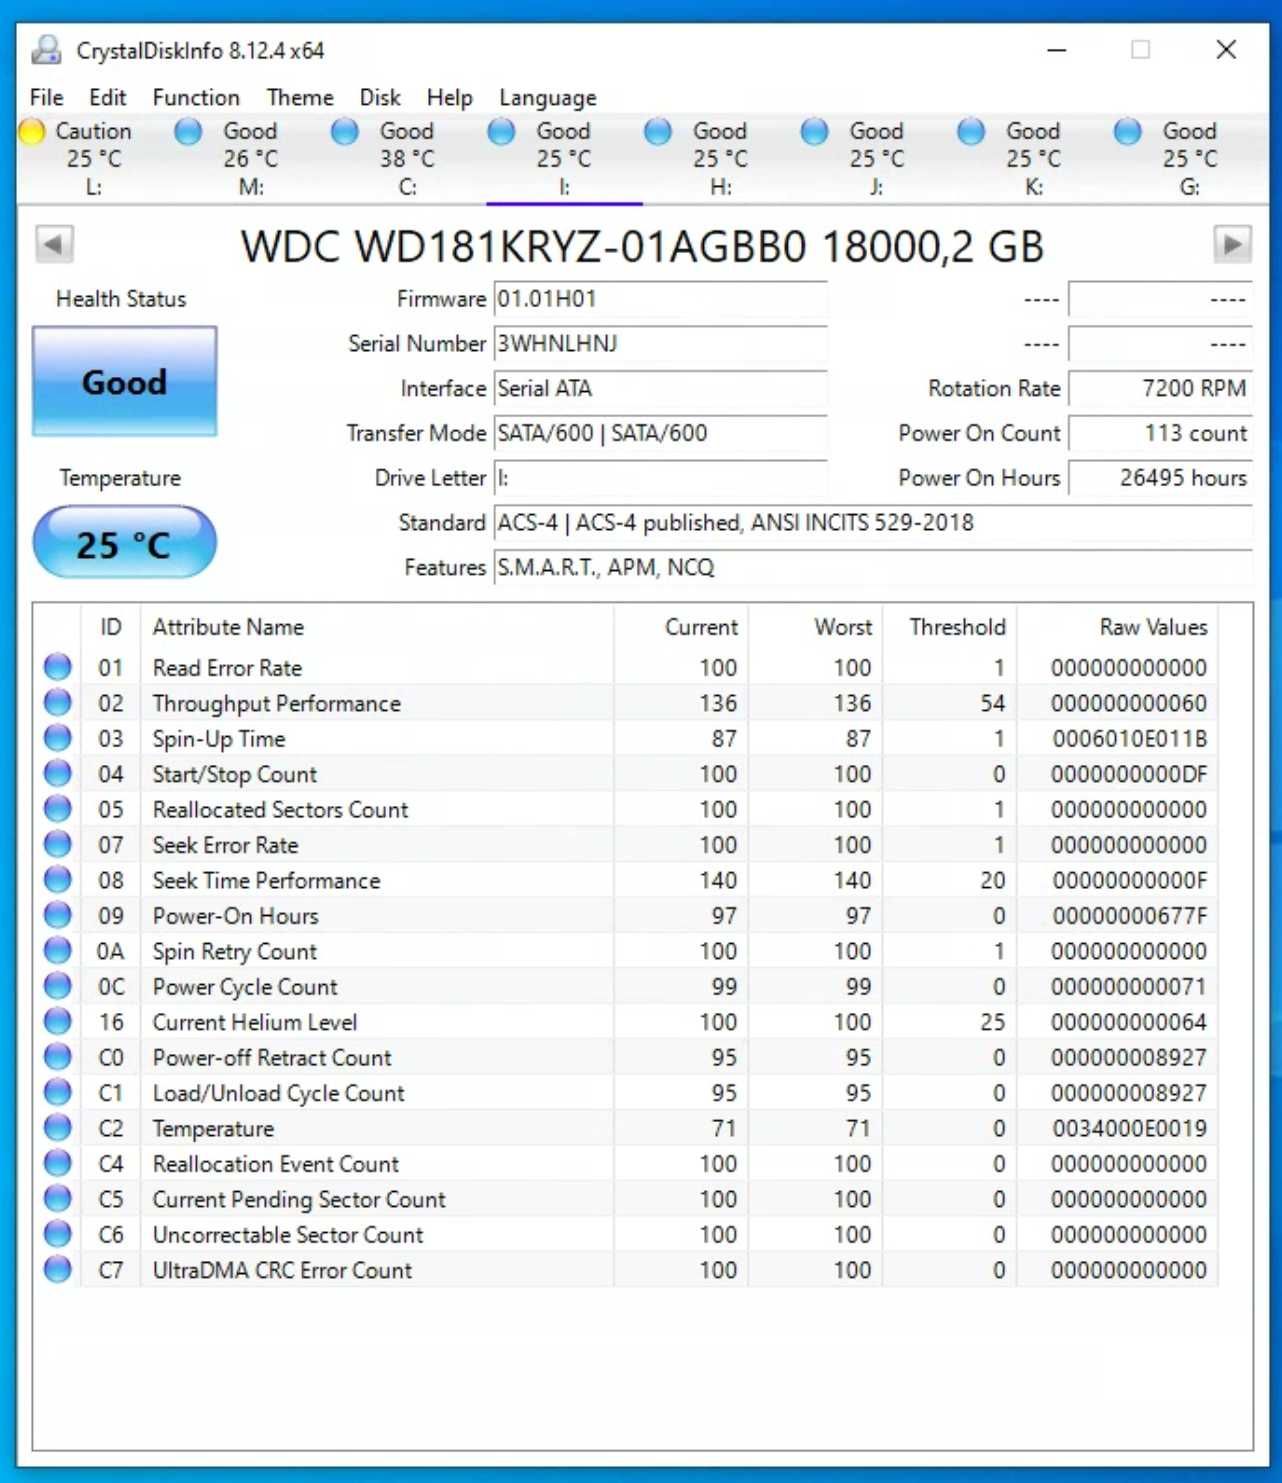
Task: Click status orb for Seek Time Performance
Action: tap(58, 880)
